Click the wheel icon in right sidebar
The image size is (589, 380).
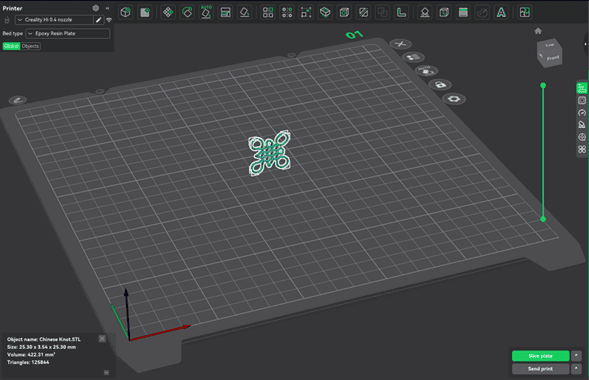click(x=582, y=137)
